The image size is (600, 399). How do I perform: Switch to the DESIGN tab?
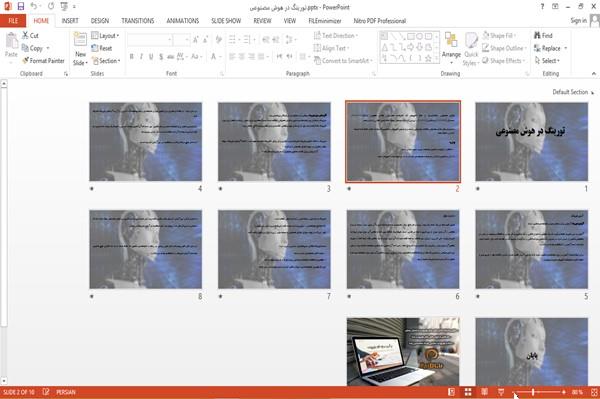tap(100, 21)
